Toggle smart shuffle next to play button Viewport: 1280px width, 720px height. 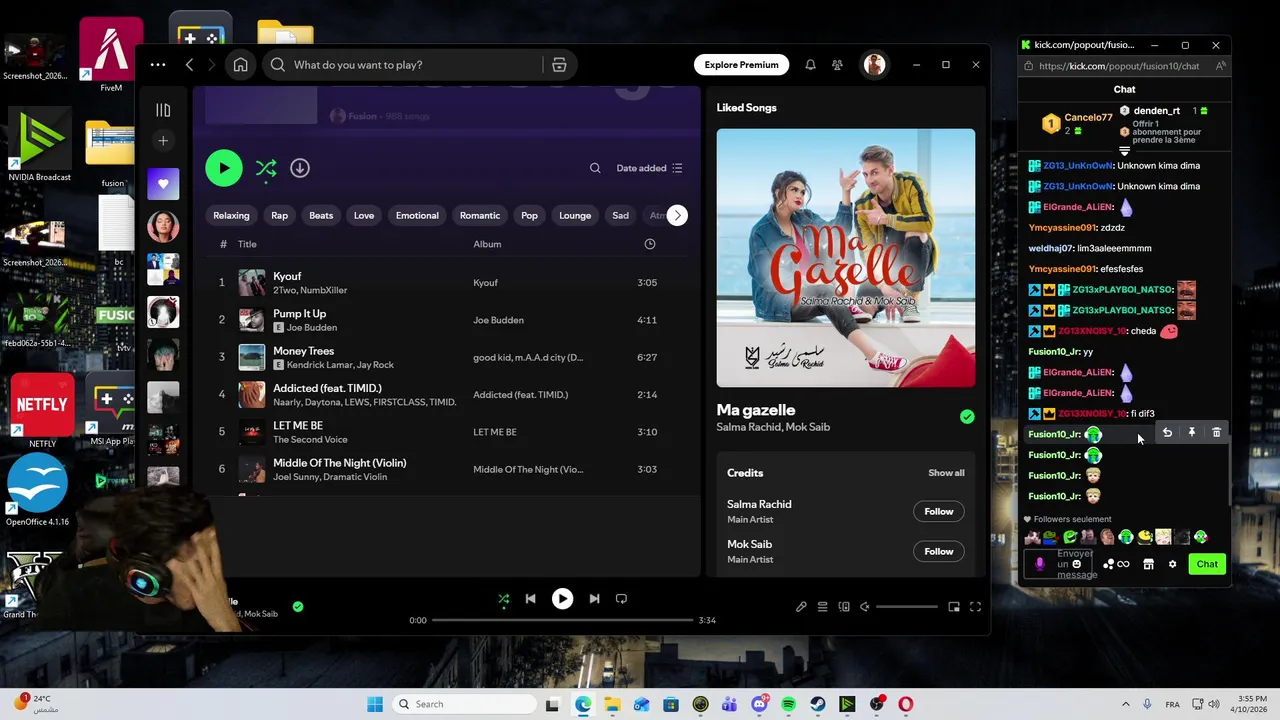(266, 168)
